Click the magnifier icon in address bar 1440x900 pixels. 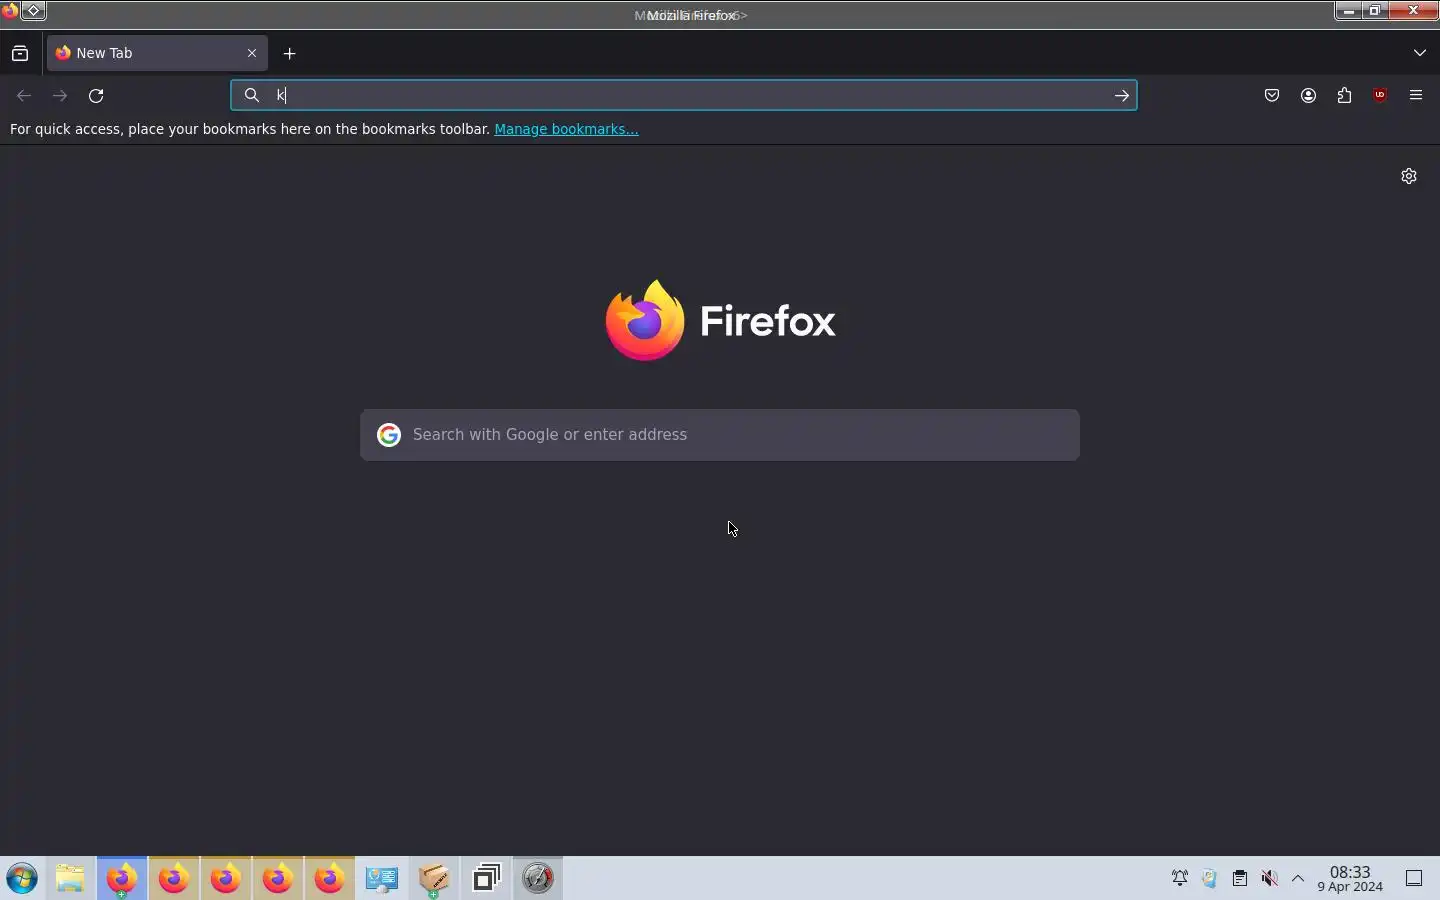[x=252, y=96]
